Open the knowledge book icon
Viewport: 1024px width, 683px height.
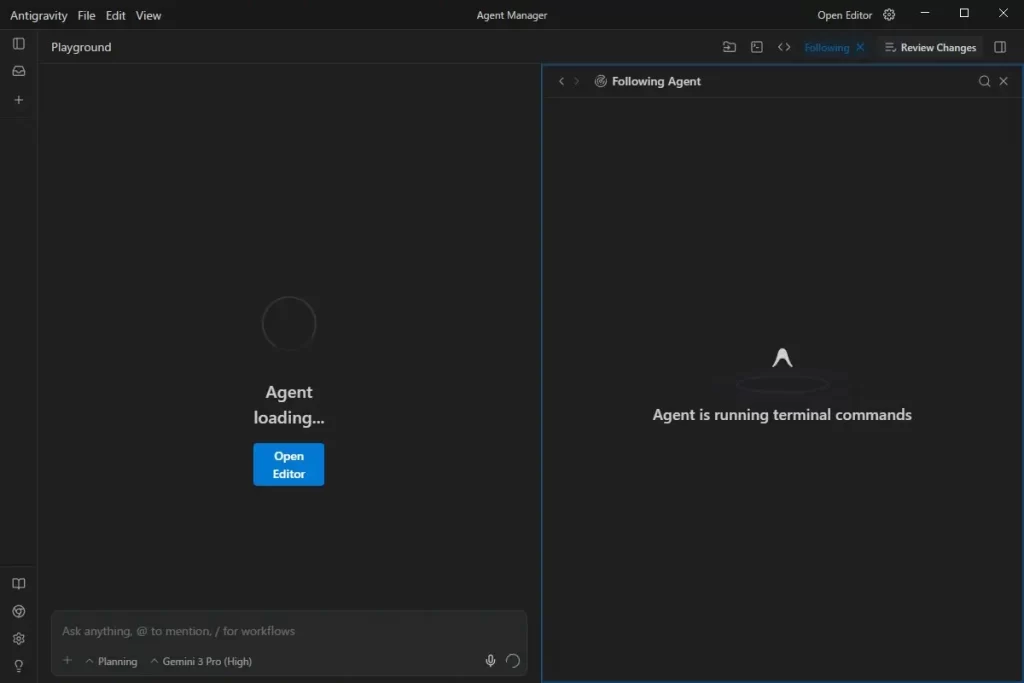18,584
